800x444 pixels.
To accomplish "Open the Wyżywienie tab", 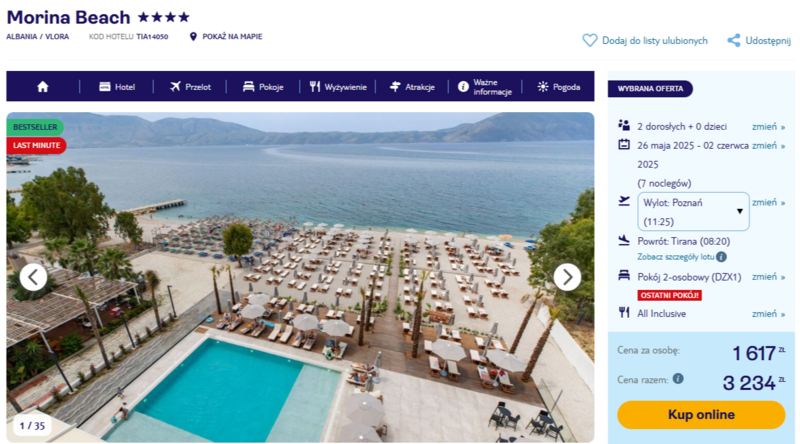I will click(338, 87).
